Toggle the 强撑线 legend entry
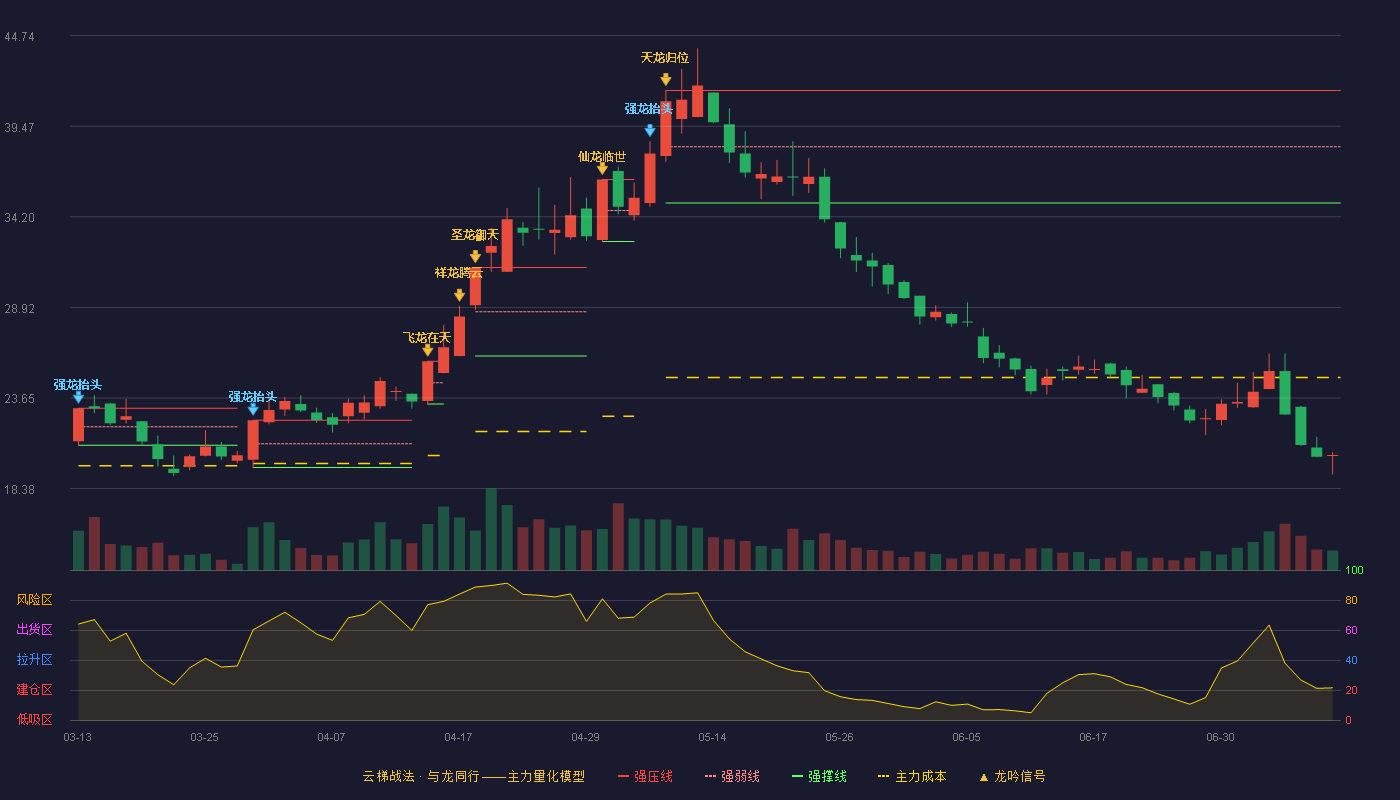Viewport: 1400px width, 800px height. (819, 776)
